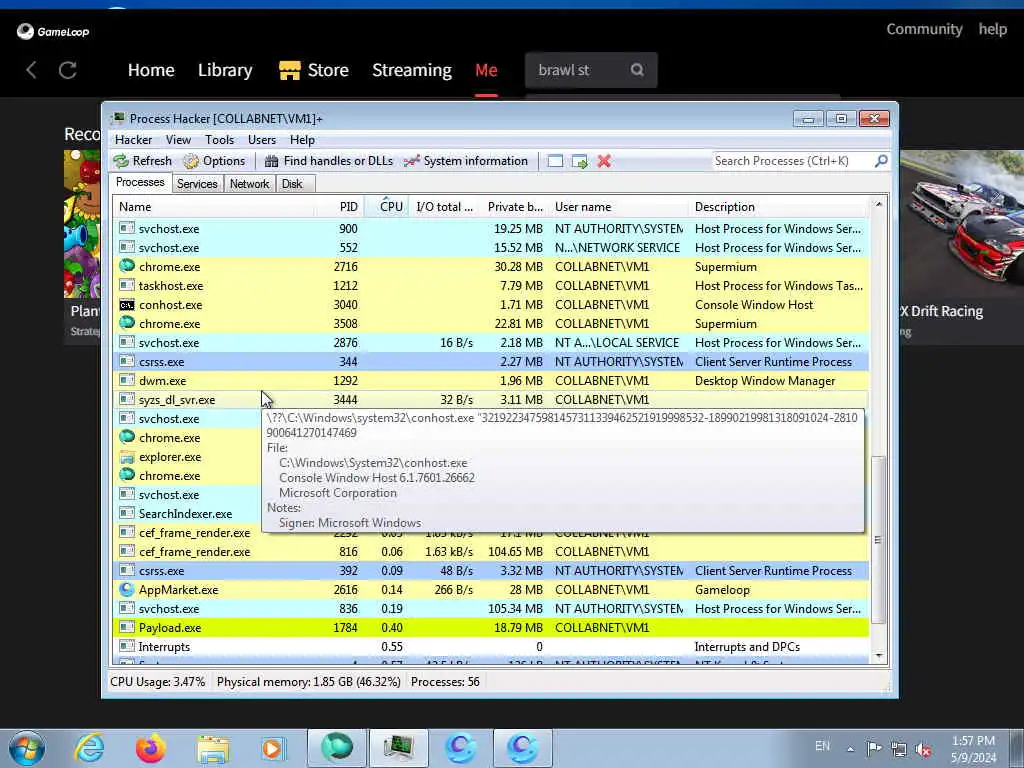
Task: Click the AppMarket.exe Gameloop icon
Action: pyautogui.click(x=127, y=589)
